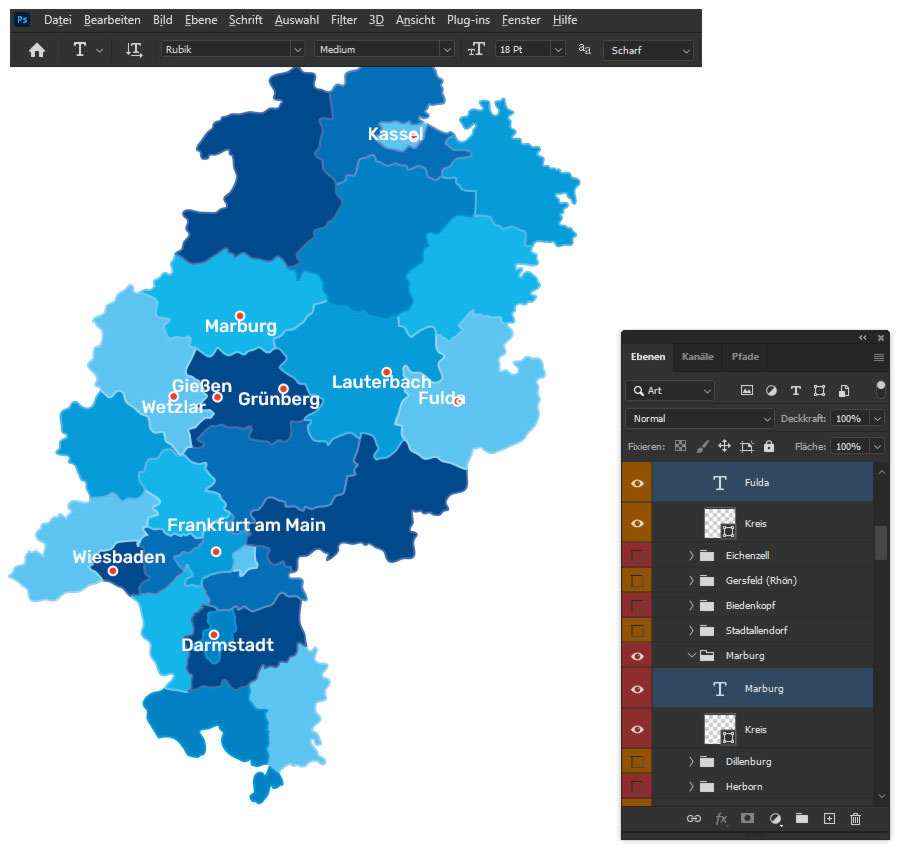Hide the Fulda text layer

click(637, 483)
